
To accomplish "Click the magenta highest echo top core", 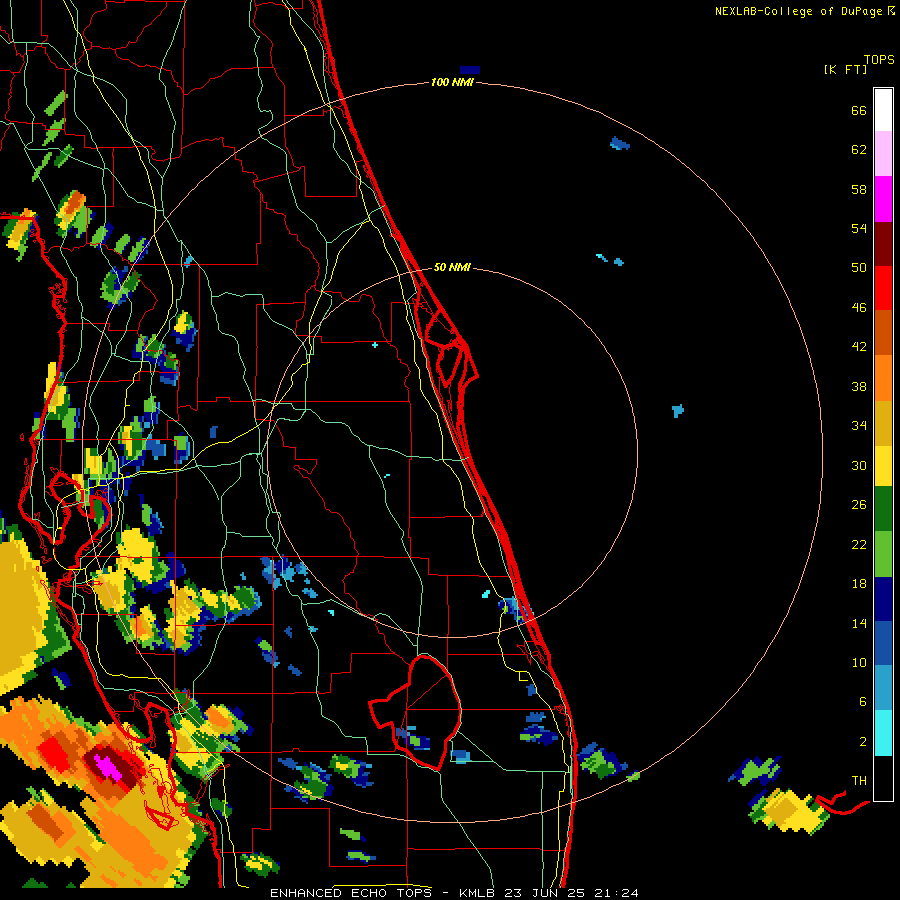I will tap(107, 767).
